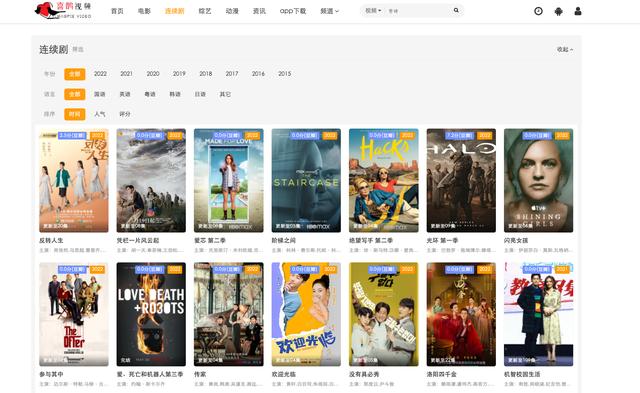This screenshot has width=640, height=393.
Task: Click the 绝望写手 第二季 title link
Action: (x=371, y=240)
